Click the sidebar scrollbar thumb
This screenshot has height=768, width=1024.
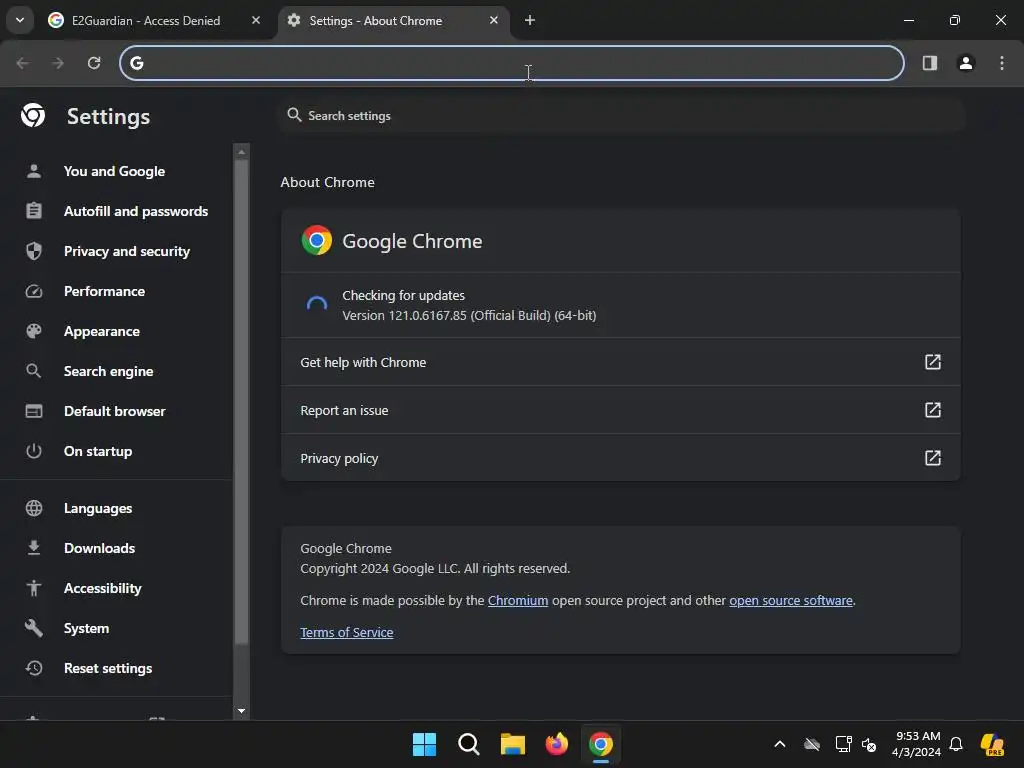(x=242, y=402)
